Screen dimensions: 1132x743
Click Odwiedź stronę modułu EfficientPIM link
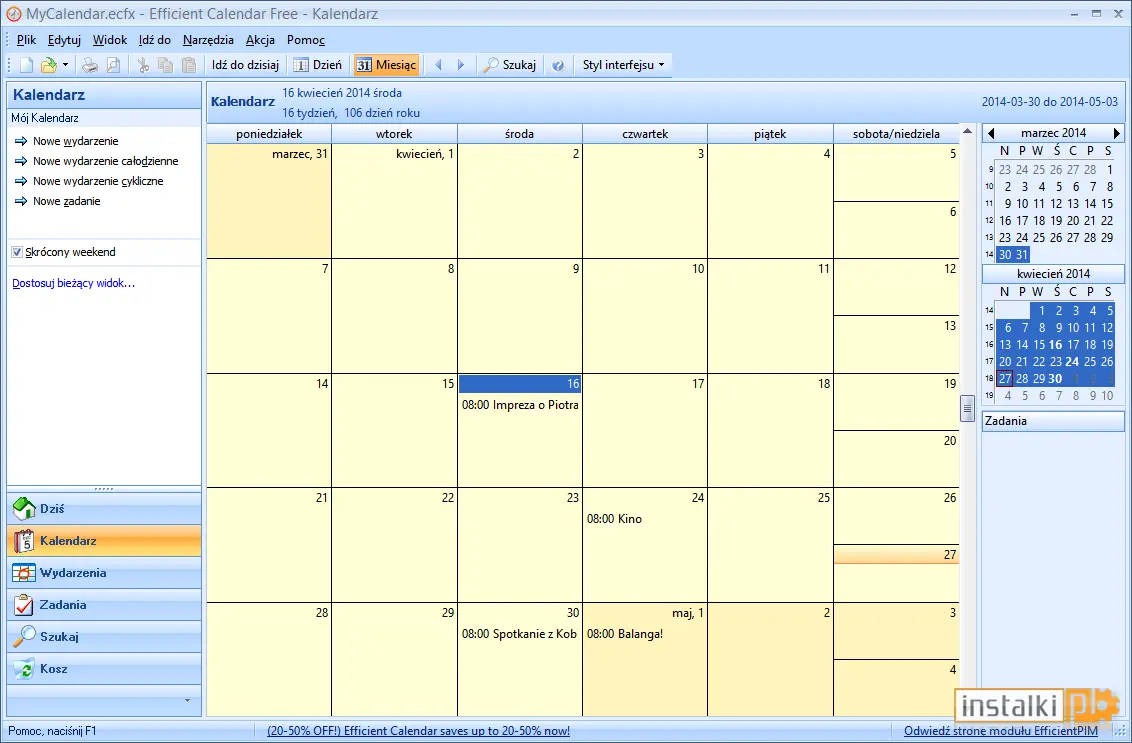tap(1001, 731)
